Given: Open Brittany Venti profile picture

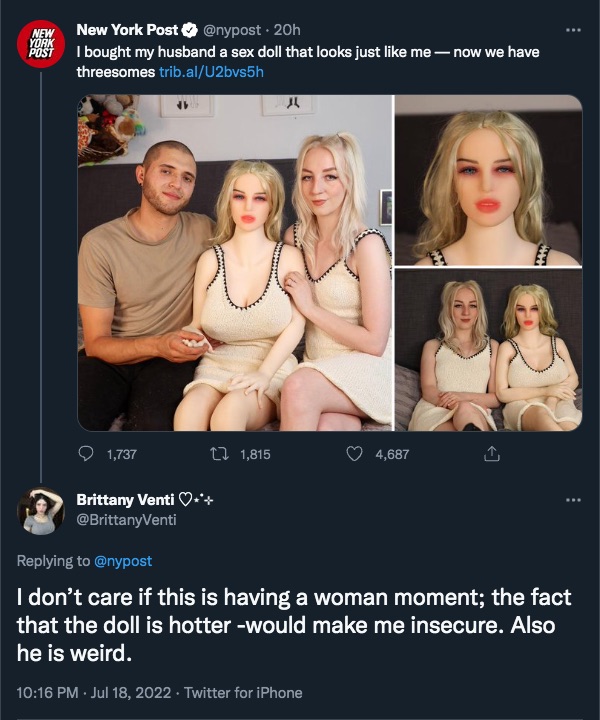Looking at the screenshot, I should 41,511.
